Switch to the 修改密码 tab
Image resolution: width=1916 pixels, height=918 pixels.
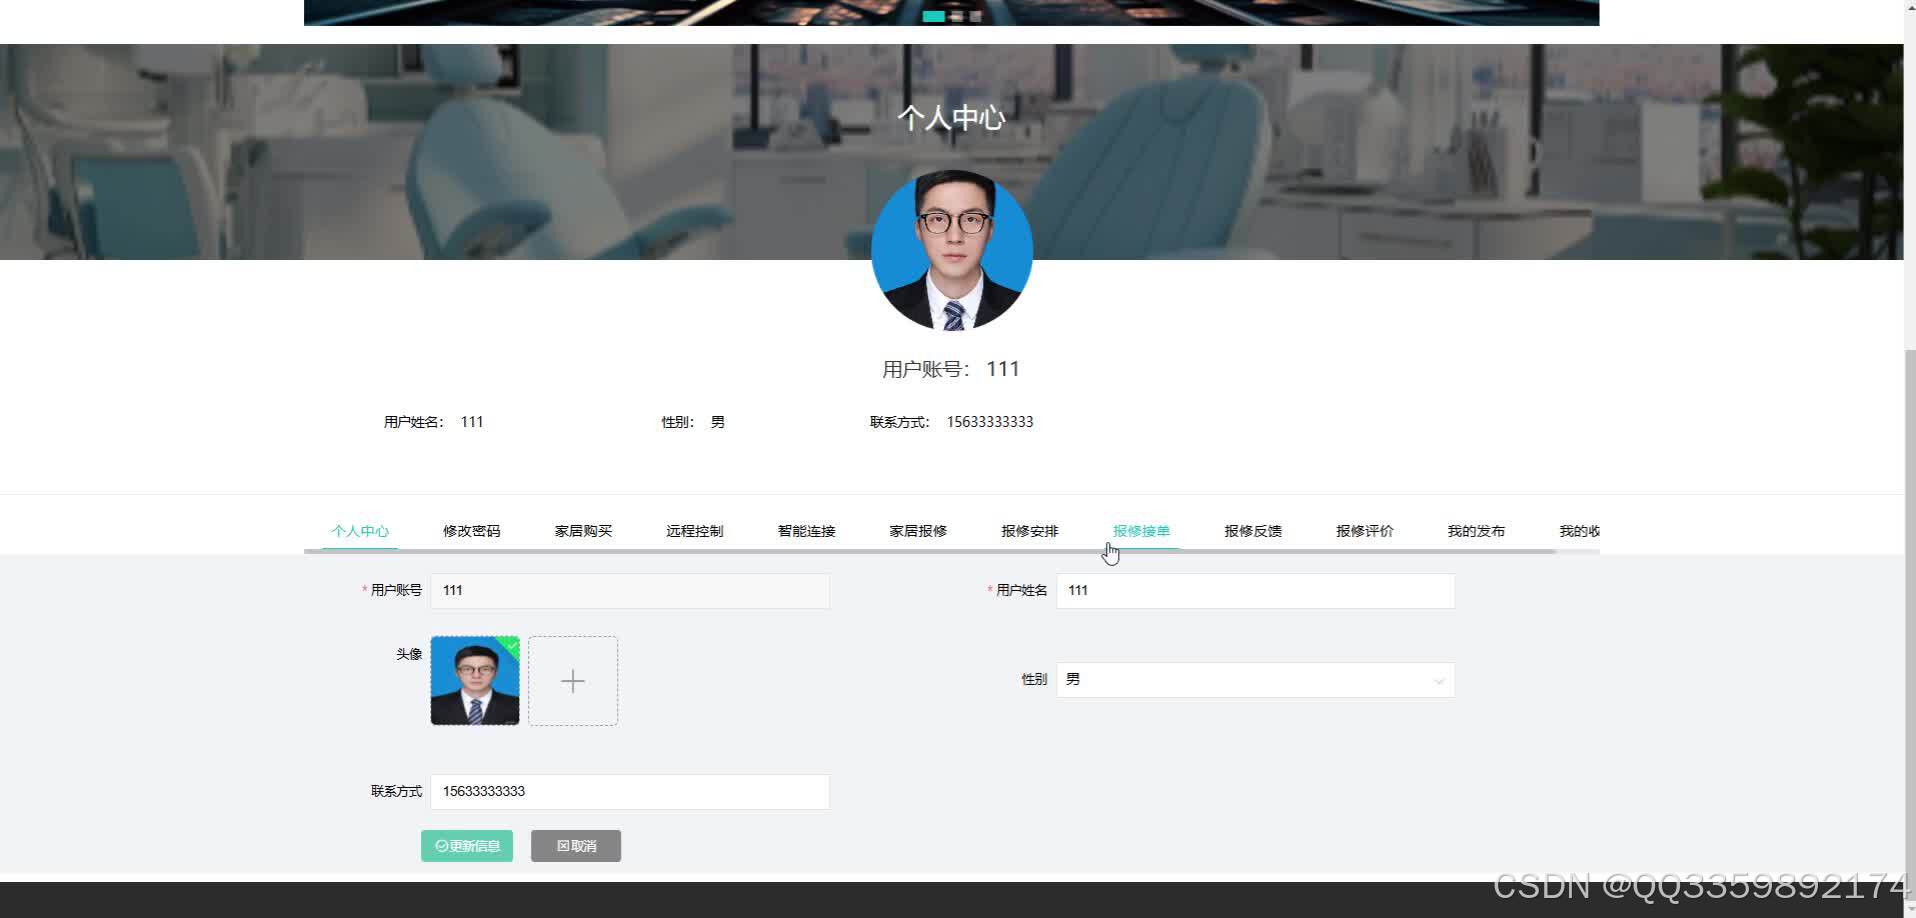[x=471, y=531]
